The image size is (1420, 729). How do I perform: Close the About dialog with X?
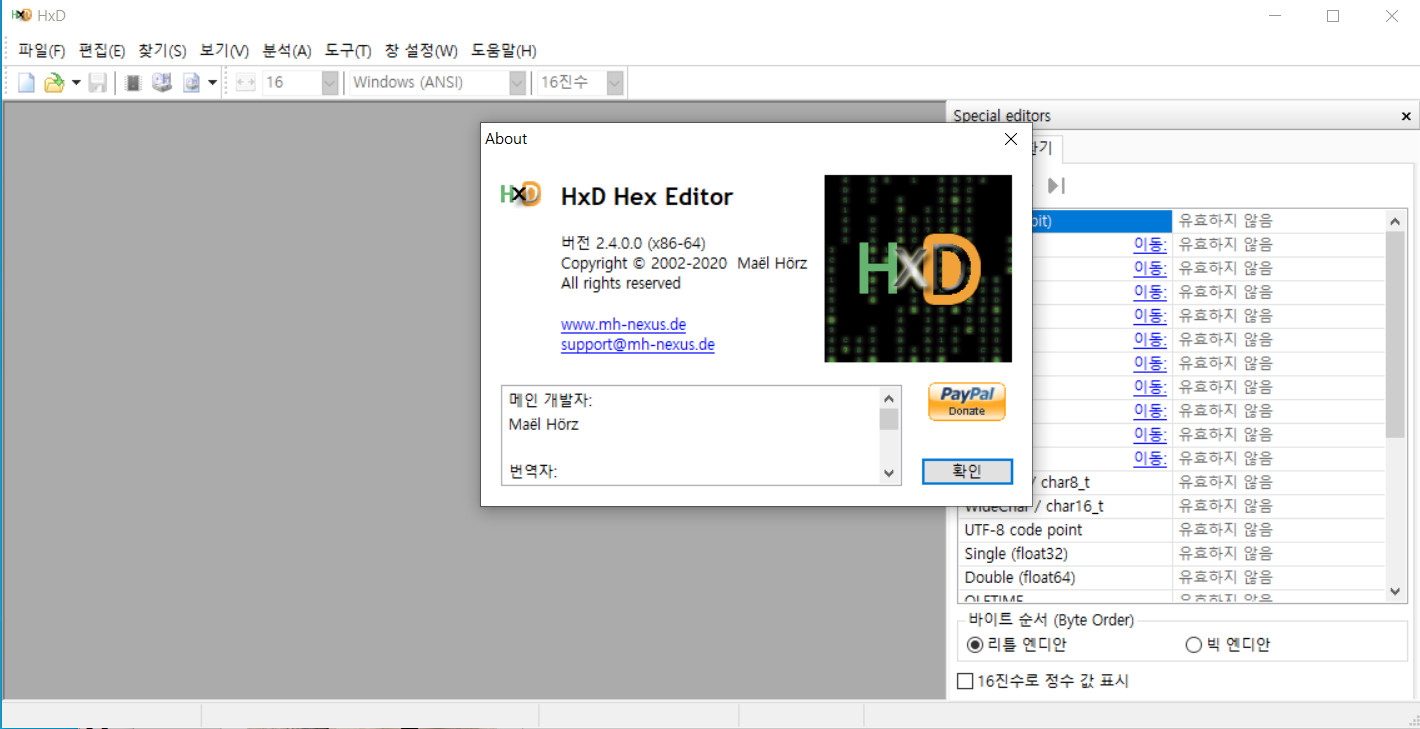[1011, 139]
